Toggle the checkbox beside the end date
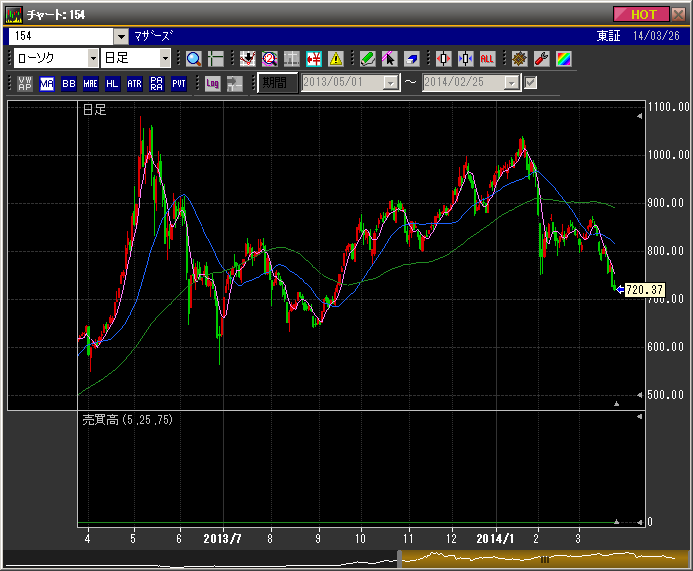The width and height of the screenshot is (693, 571). point(531,83)
